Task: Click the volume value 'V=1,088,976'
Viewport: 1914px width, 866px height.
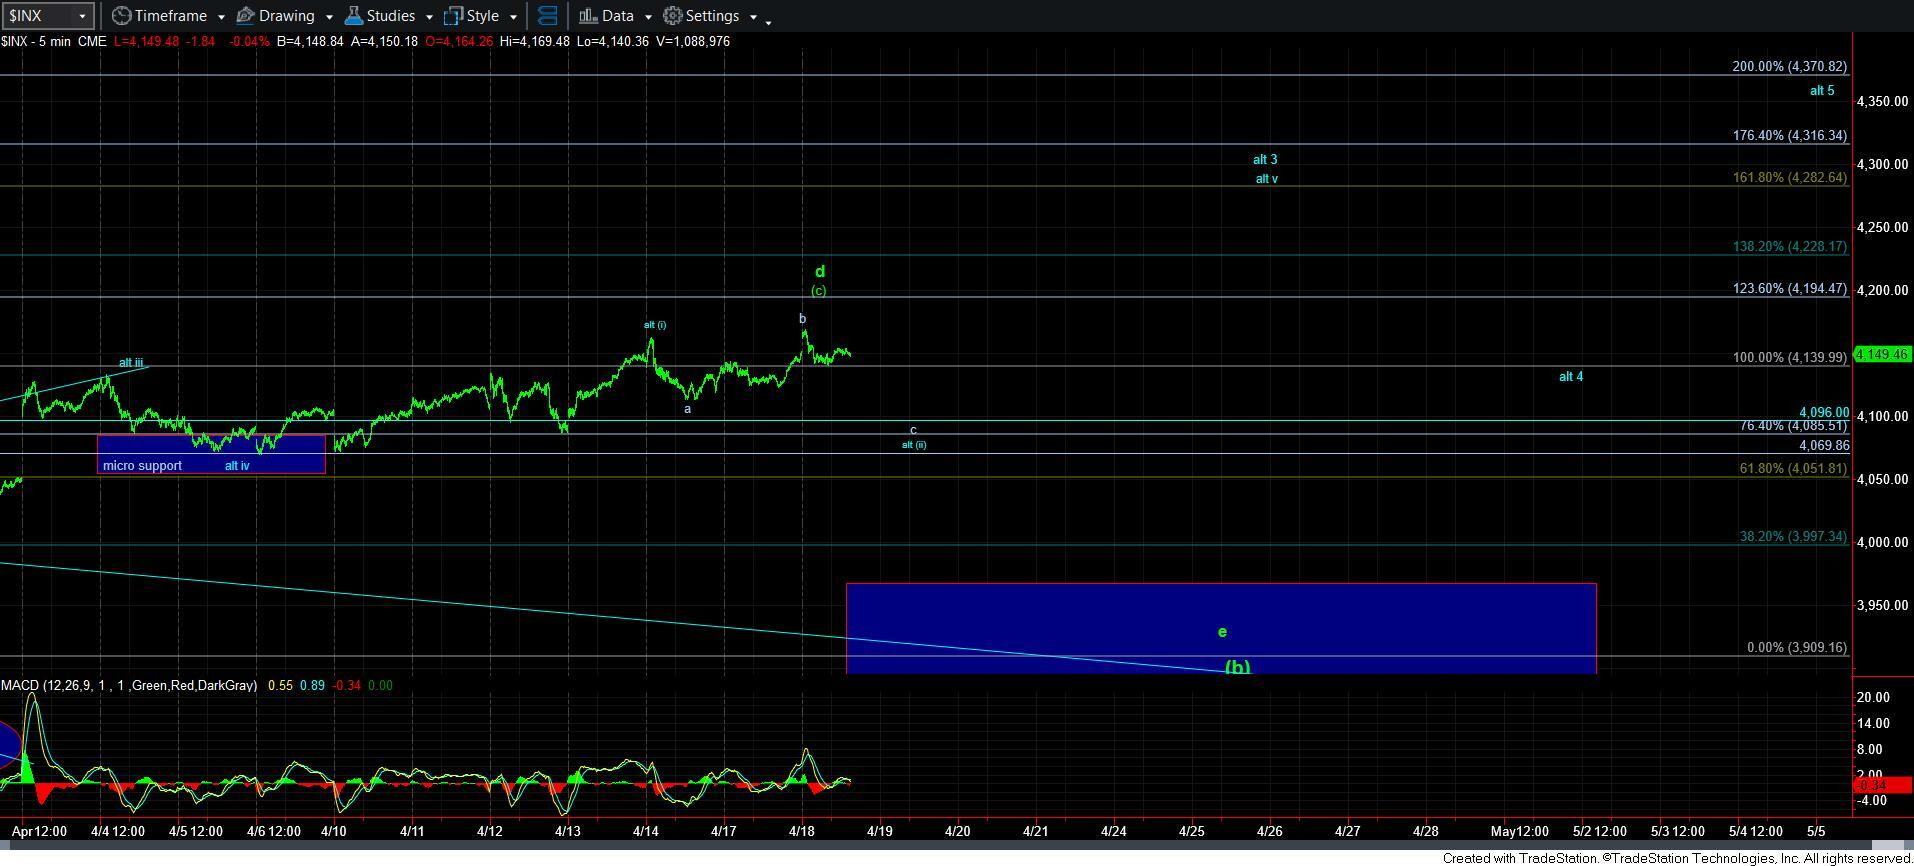Action: pyautogui.click(x=692, y=41)
